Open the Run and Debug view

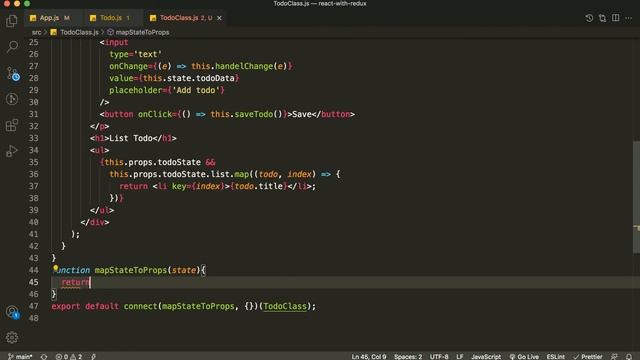click(12, 151)
